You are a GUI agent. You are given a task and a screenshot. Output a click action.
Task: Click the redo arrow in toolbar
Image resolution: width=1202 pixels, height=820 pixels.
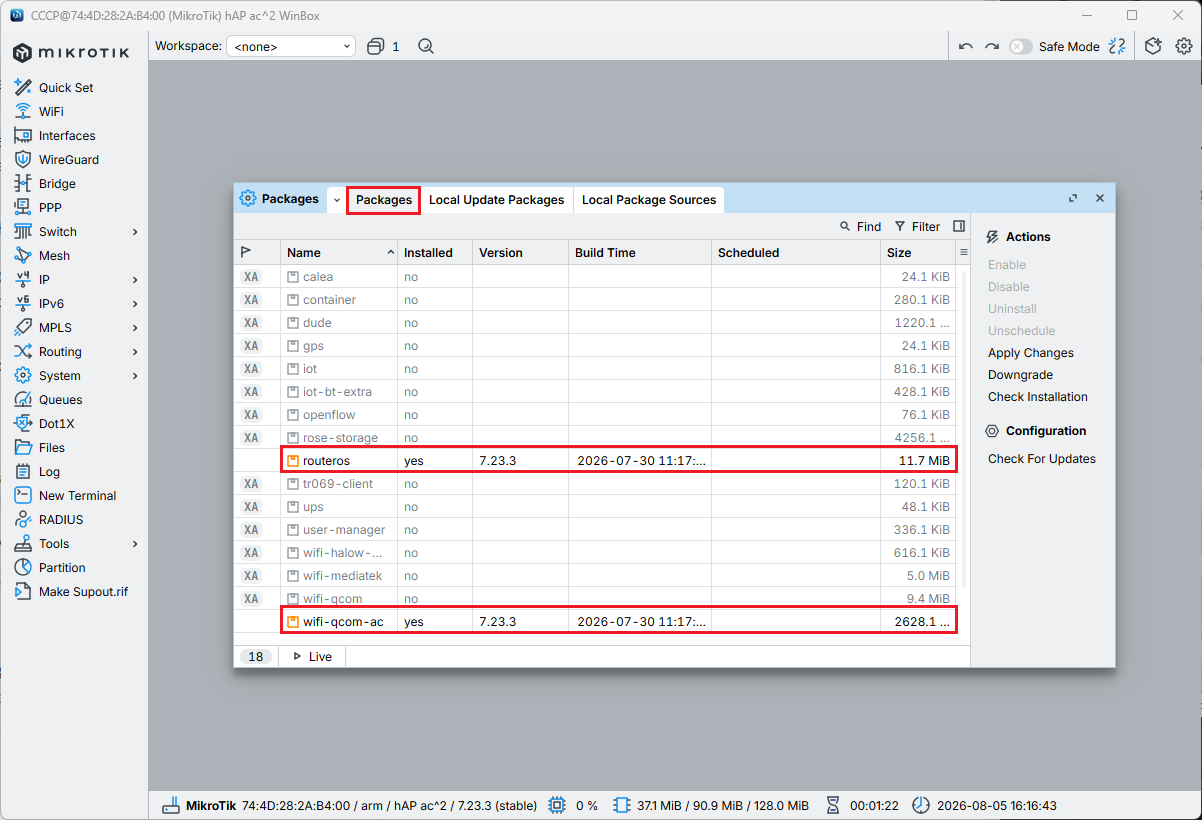[992, 46]
